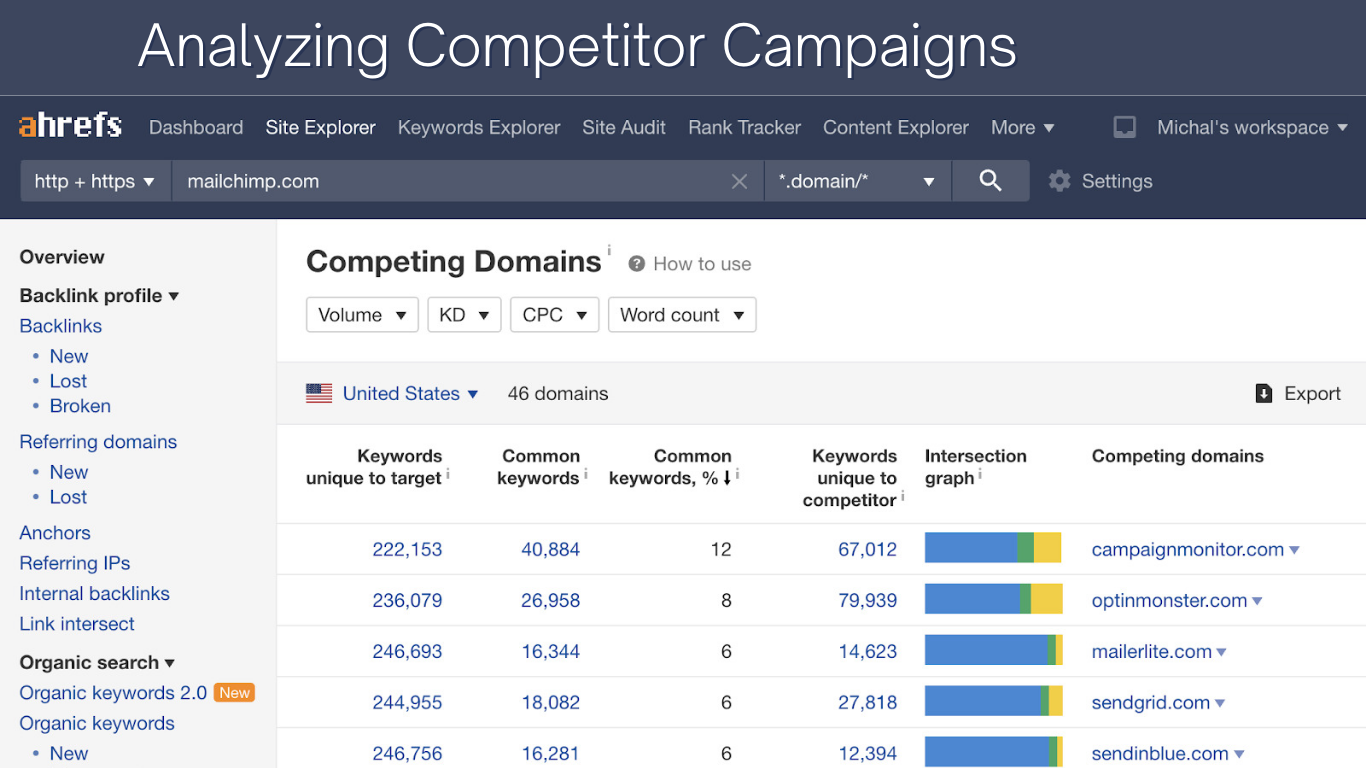This screenshot has height=768, width=1366.
Task: Open Referring IPs in sidebar
Action: (75, 563)
